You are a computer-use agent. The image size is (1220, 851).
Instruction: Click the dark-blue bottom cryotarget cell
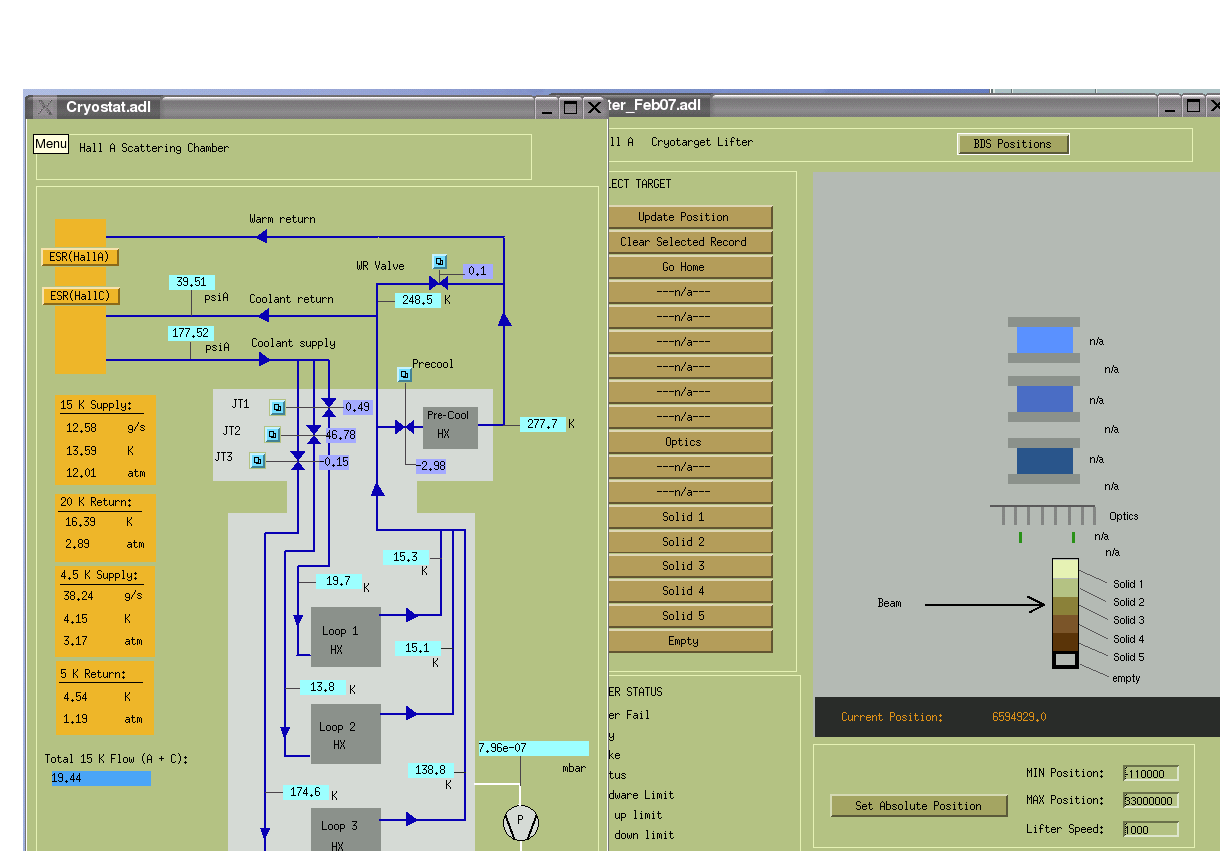pyautogui.click(x=1044, y=461)
